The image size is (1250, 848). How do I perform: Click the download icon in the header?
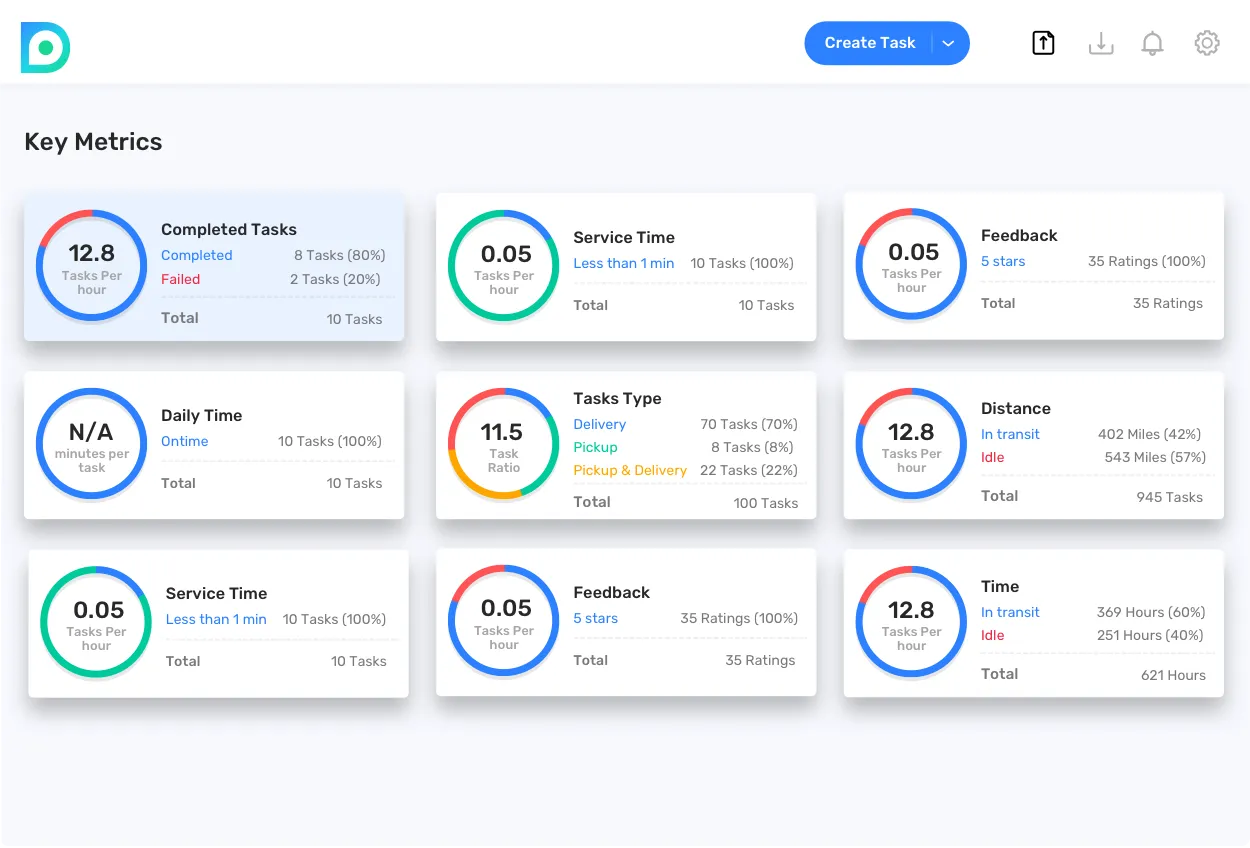tap(1100, 43)
